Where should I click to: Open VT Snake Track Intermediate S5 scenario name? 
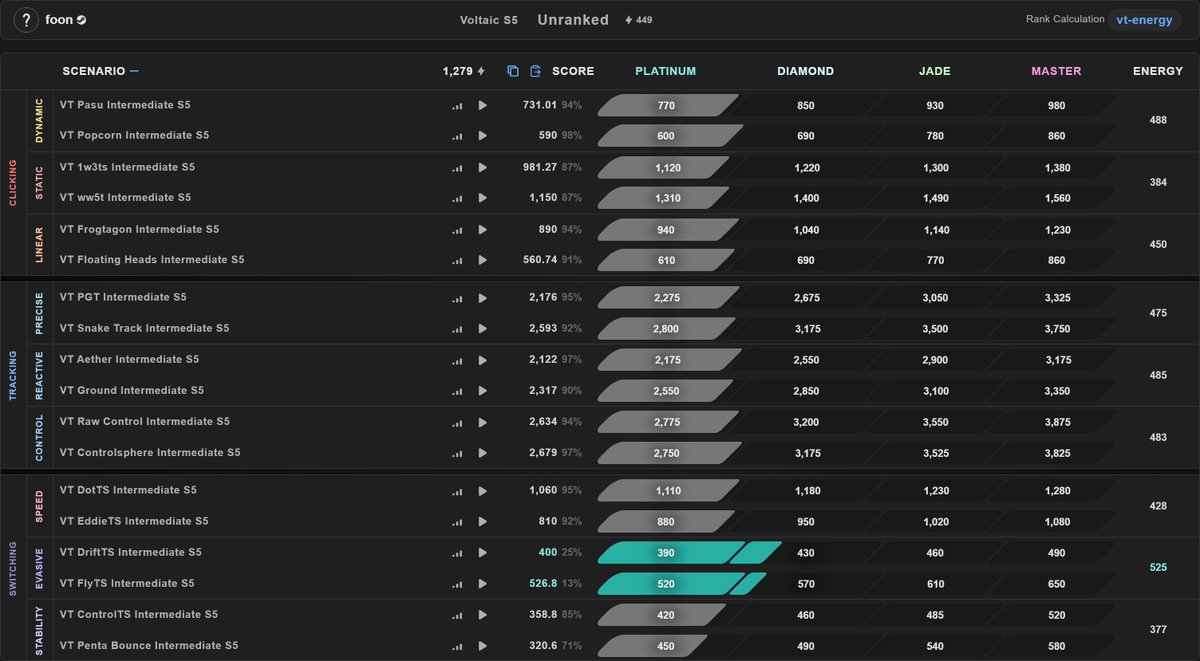click(144, 328)
